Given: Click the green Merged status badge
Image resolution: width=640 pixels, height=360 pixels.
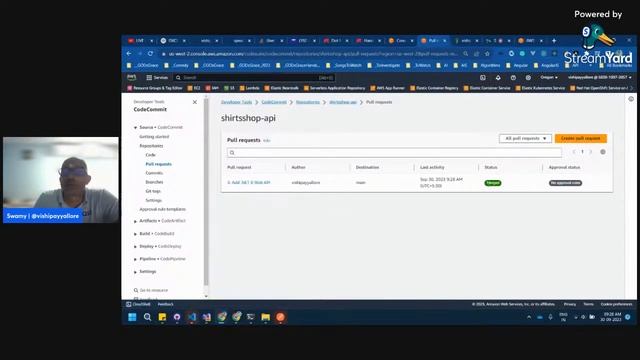Looking at the screenshot, I should [493, 183].
